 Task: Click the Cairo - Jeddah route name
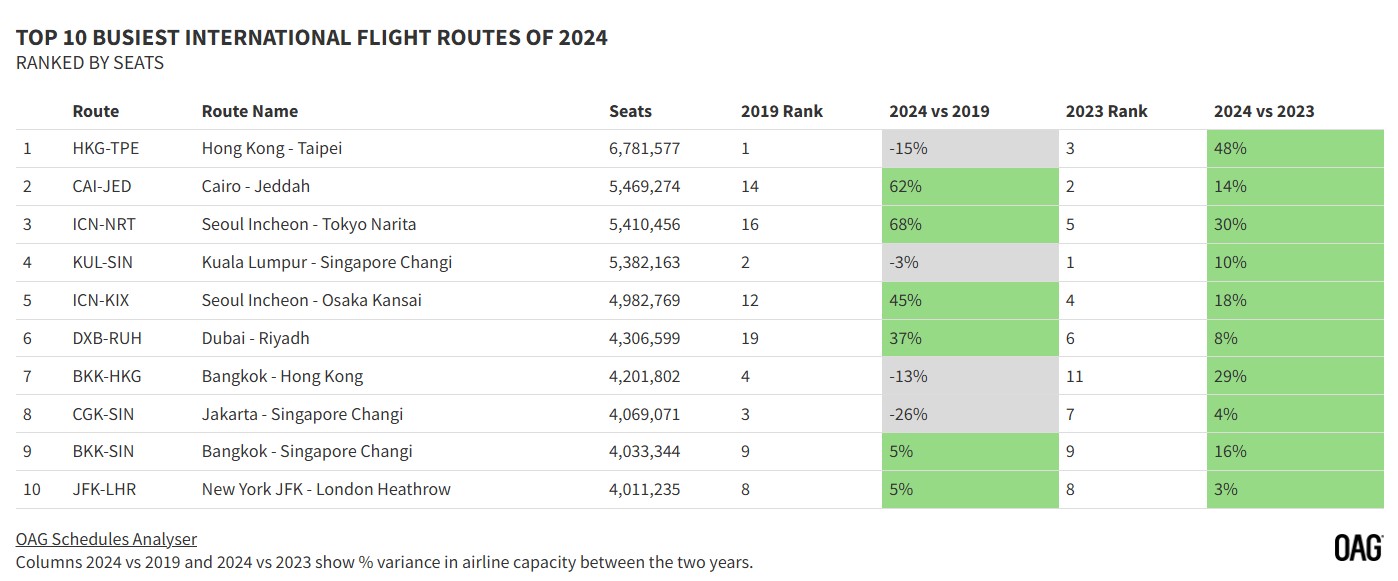coord(256,186)
